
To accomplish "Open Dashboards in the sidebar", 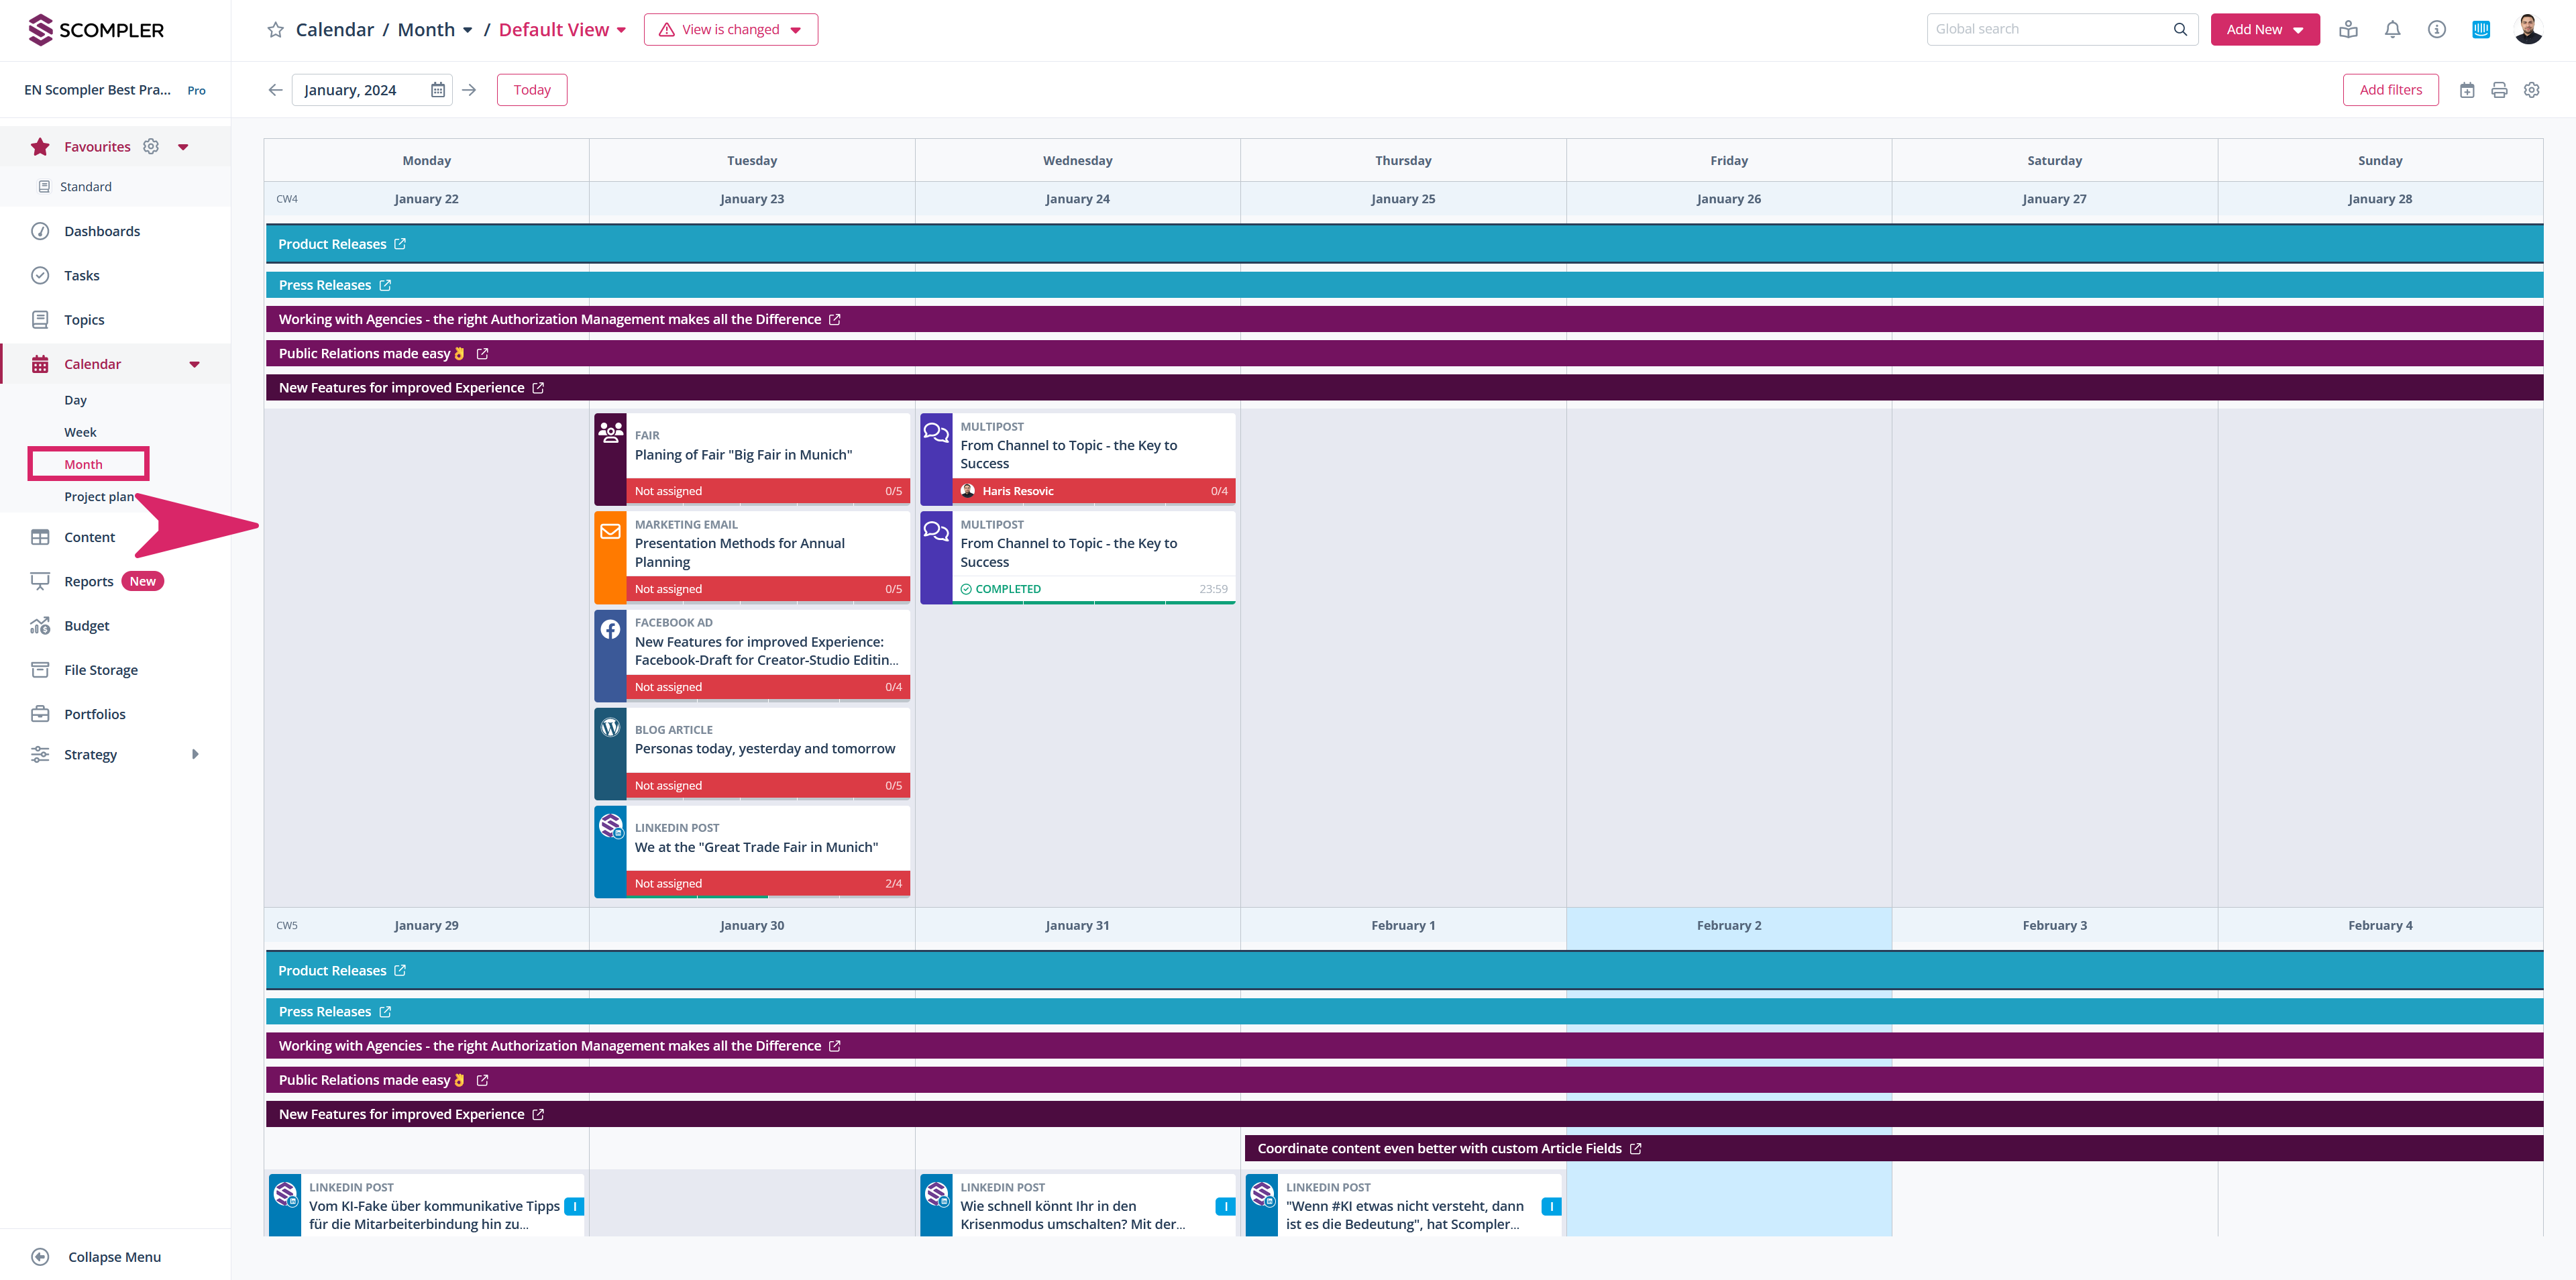I will [102, 231].
